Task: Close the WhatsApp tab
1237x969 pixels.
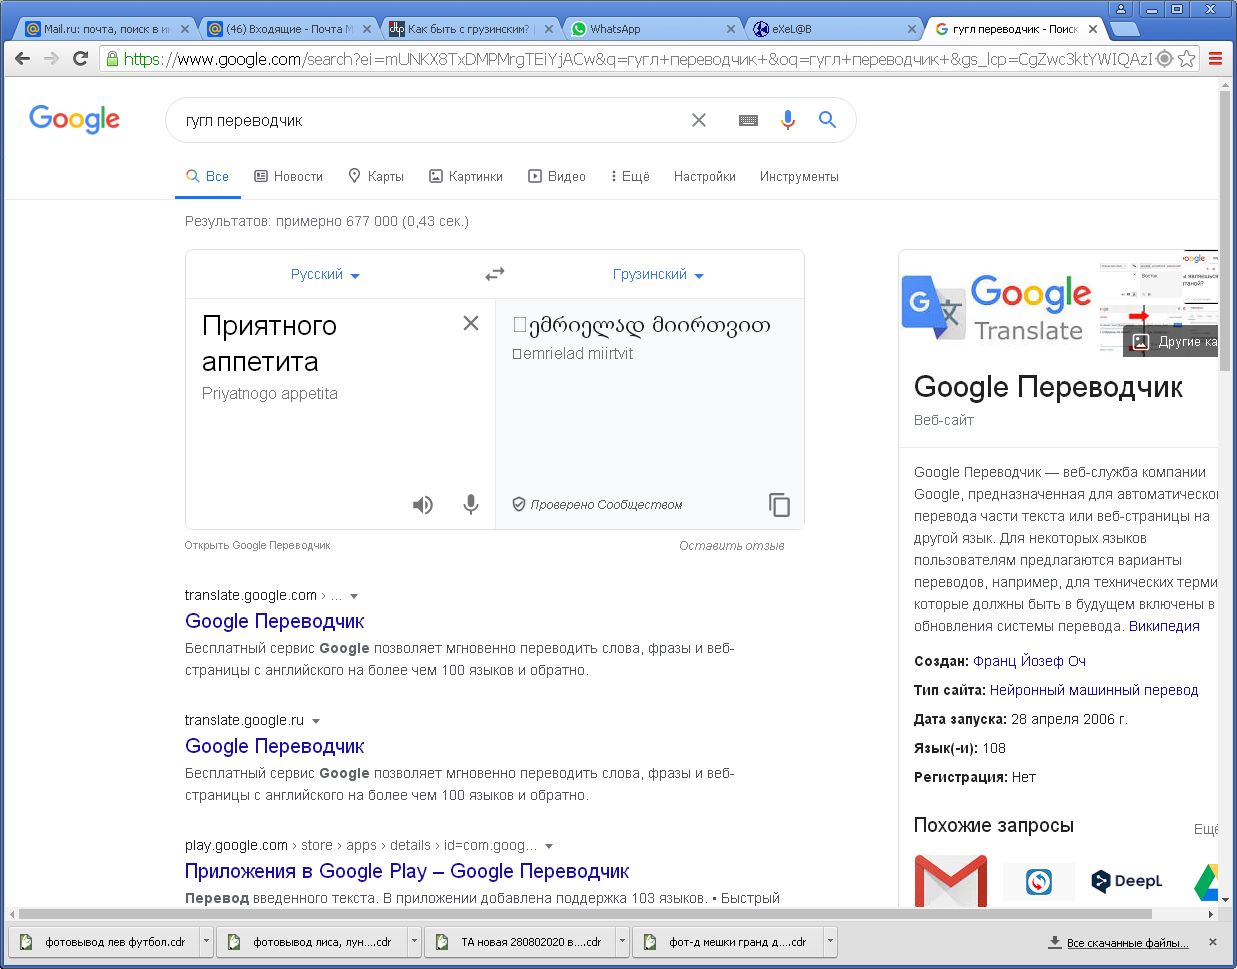Action: (x=731, y=29)
